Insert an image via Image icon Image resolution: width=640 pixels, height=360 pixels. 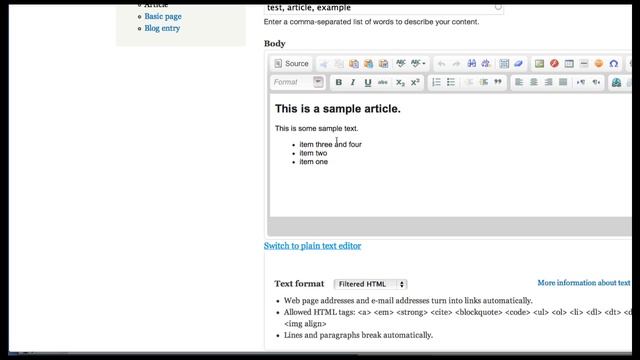point(539,64)
